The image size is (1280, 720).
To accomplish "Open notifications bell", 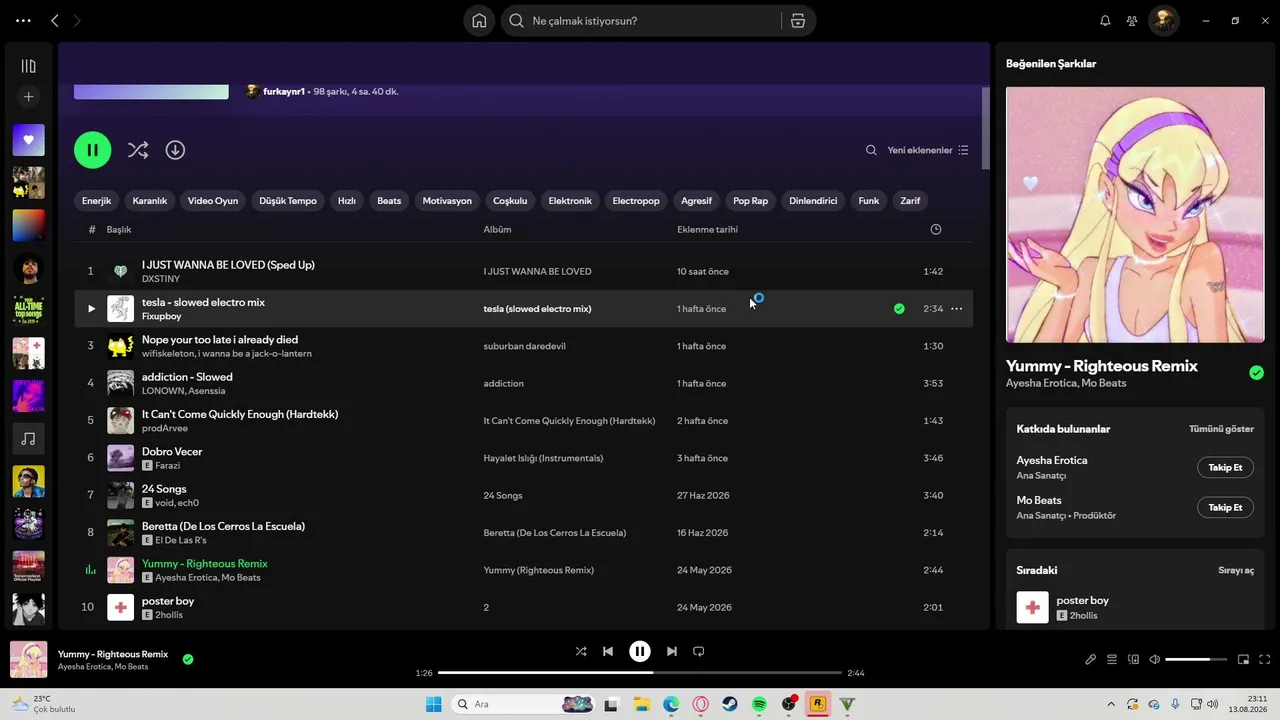I will click(1105, 21).
